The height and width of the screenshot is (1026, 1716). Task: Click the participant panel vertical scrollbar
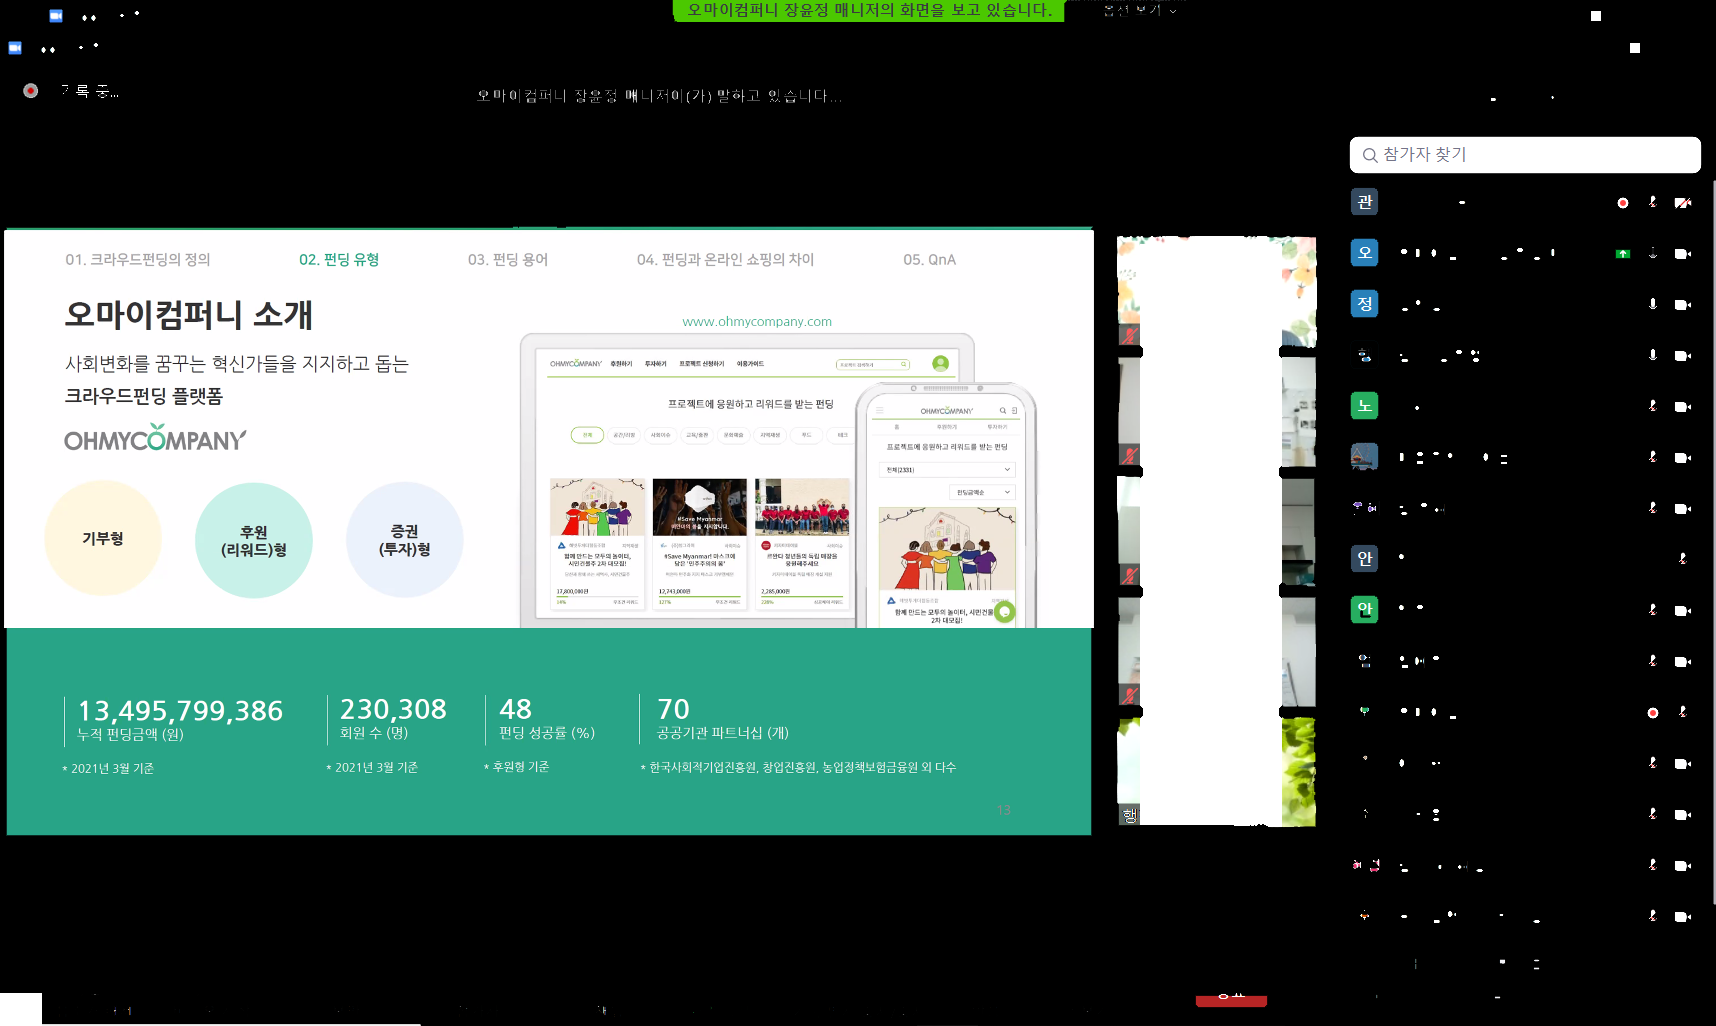pyautogui.click(x=1713, y=540)
